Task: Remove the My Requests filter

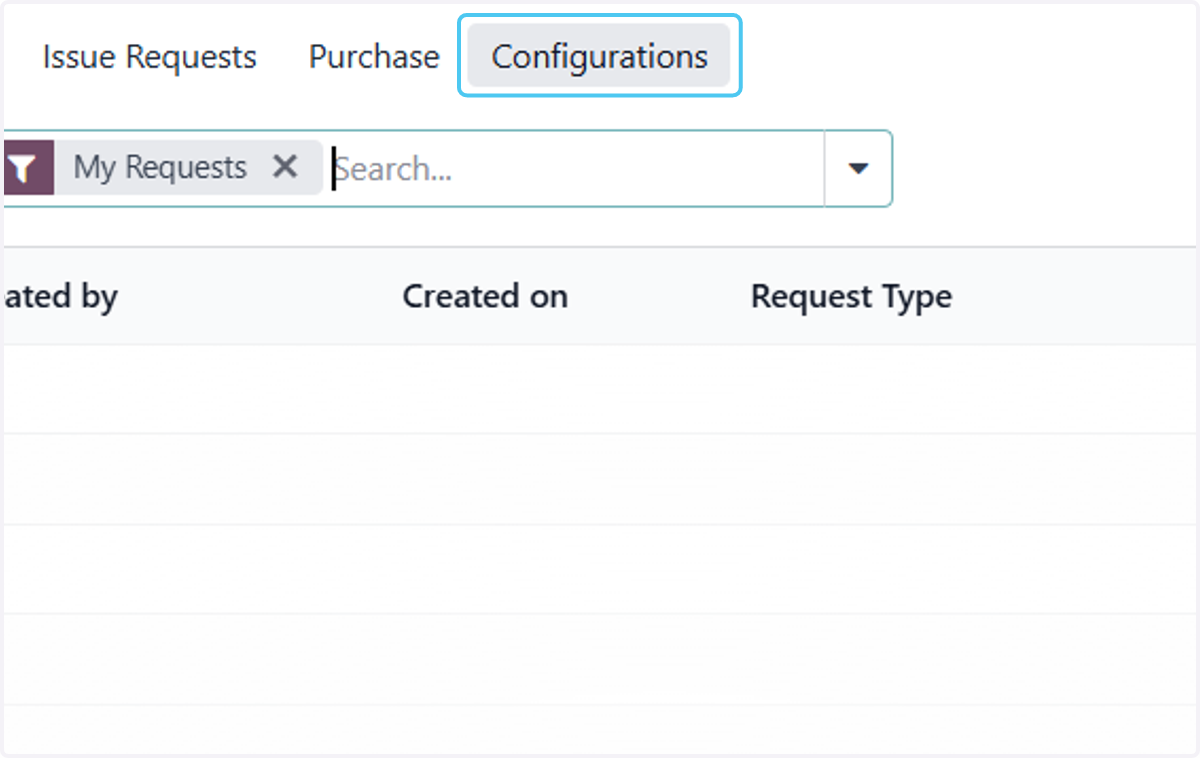Action: coord(285,167)
